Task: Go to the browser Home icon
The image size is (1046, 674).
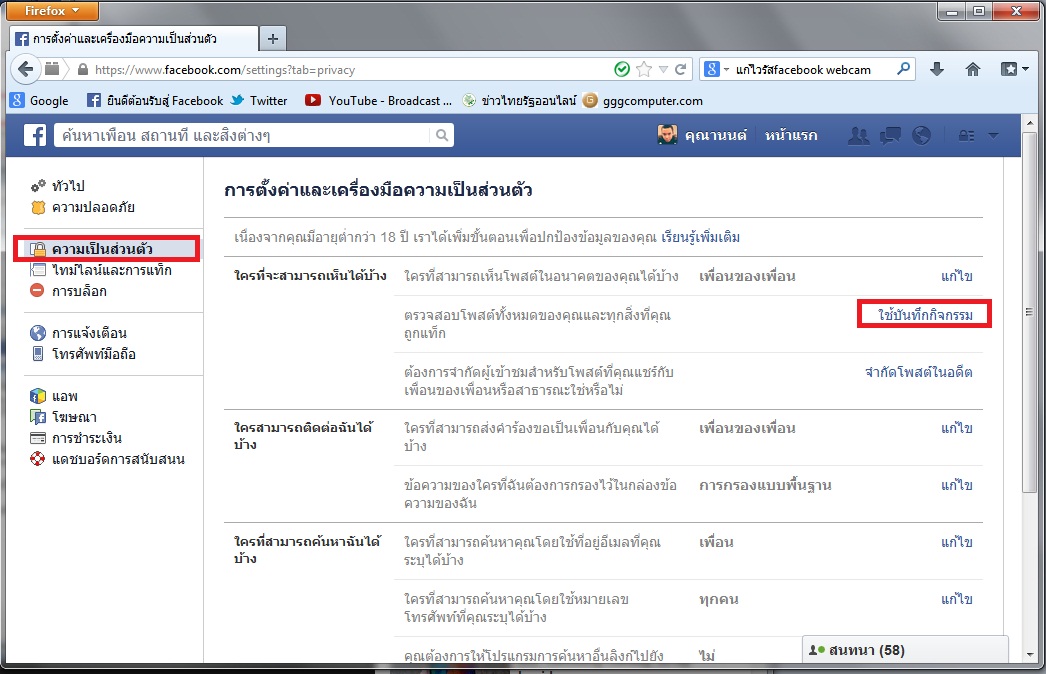Action: 973,69
